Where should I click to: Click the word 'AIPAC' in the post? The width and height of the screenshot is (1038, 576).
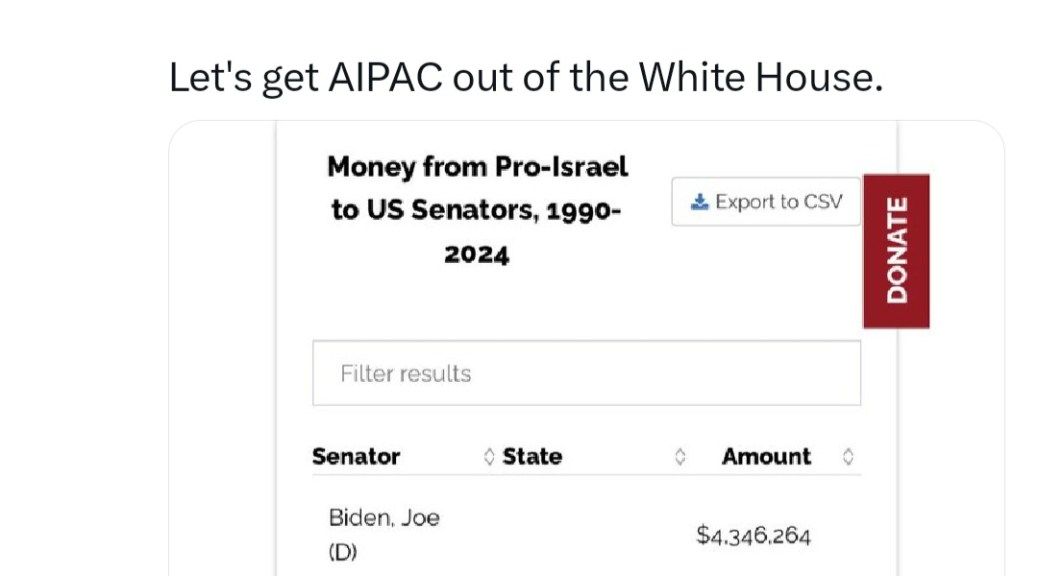pyautogui.click(x=386, y=77)
